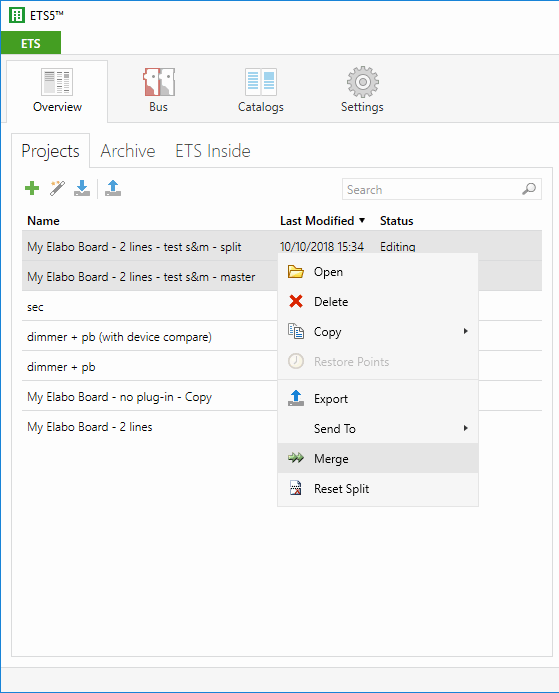This screenshot has height=693, width=559.
Task: Click the green ETS menu button
Action: click(31, 43)
